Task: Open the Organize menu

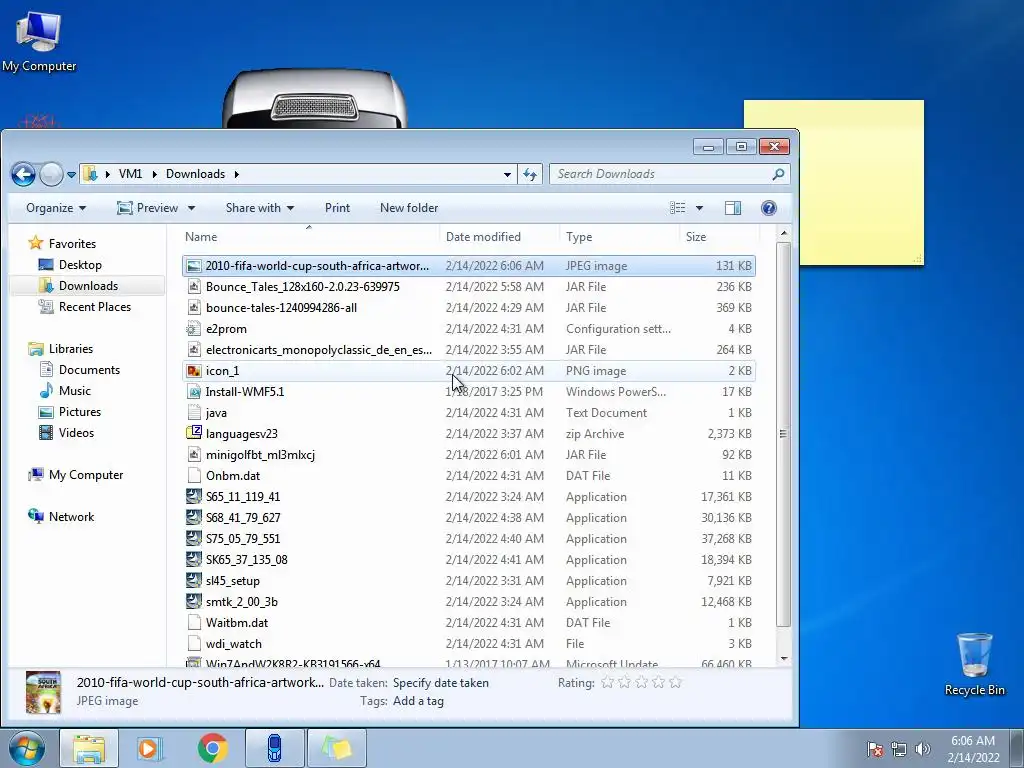Action: click(x=56, y=208)
